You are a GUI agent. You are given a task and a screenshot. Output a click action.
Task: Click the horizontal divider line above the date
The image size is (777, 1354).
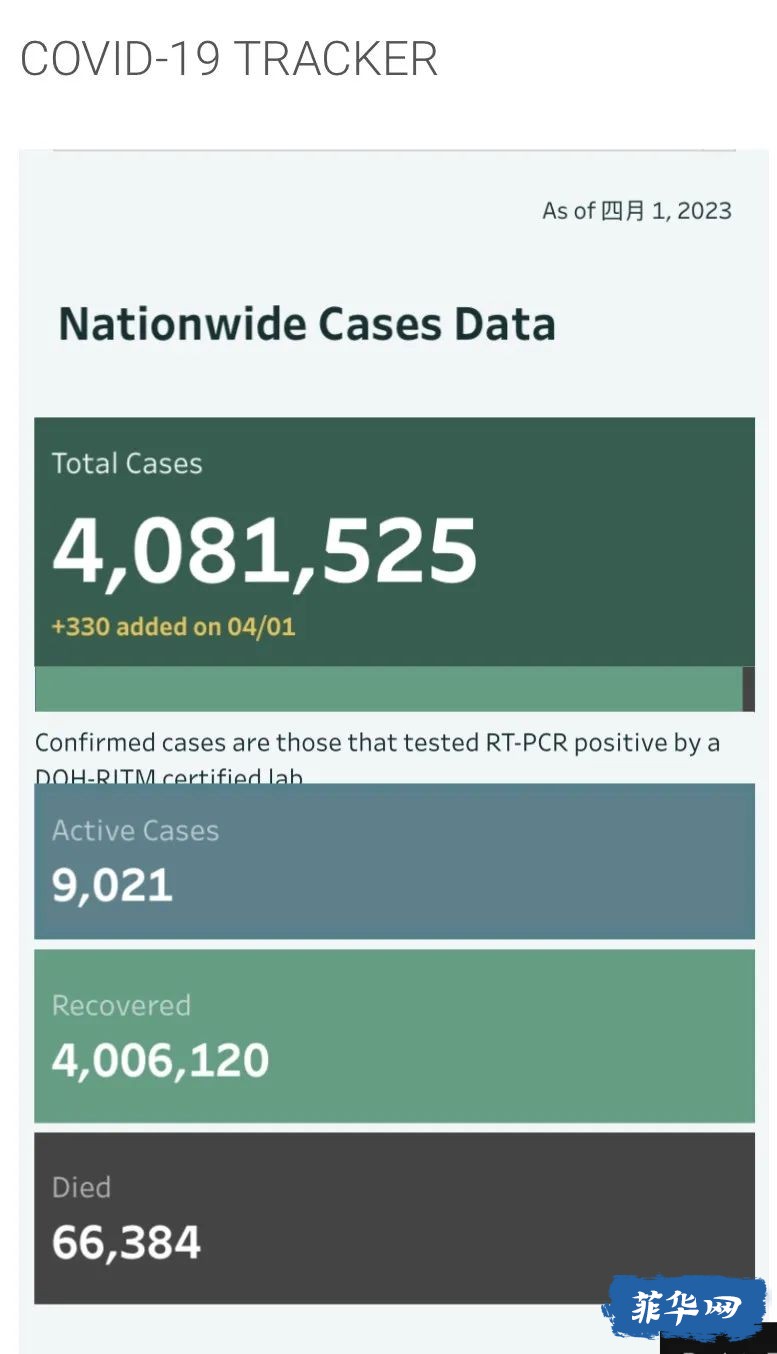(x=394, y=151)
